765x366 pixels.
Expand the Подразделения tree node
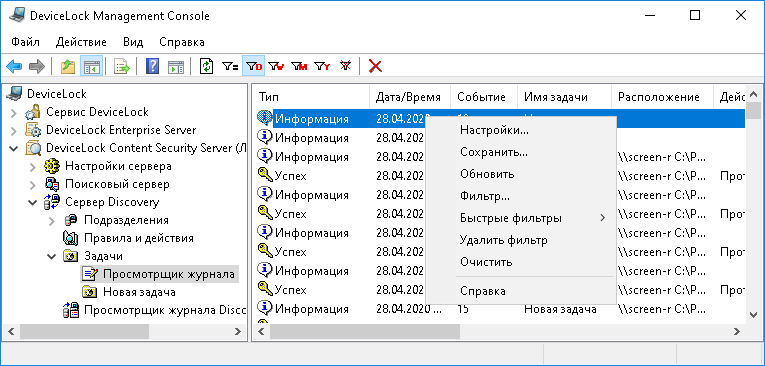pos(52,221)
